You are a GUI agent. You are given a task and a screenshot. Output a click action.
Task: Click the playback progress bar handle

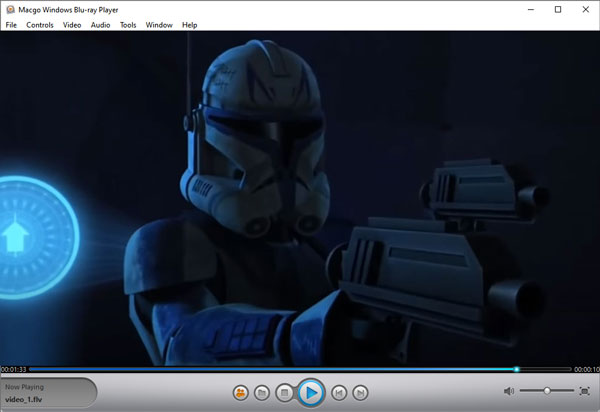[517, 369]
